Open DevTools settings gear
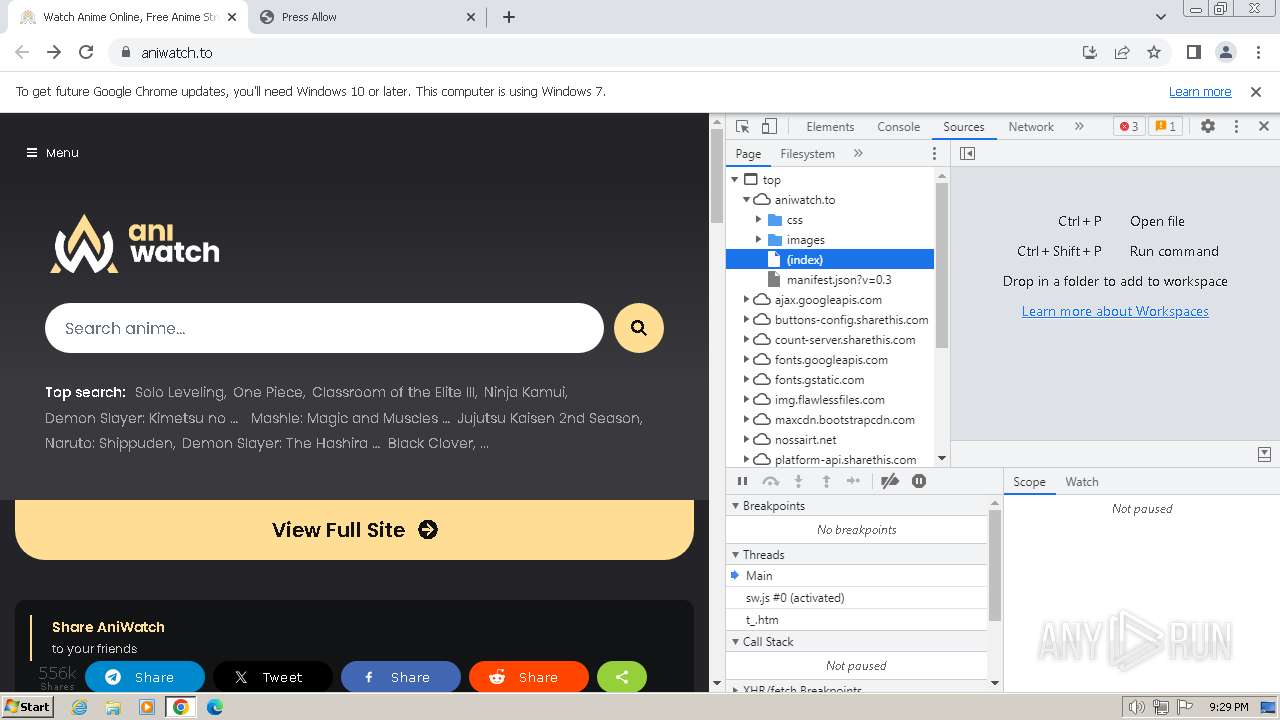1280x720 pixels. point(1208,127)
